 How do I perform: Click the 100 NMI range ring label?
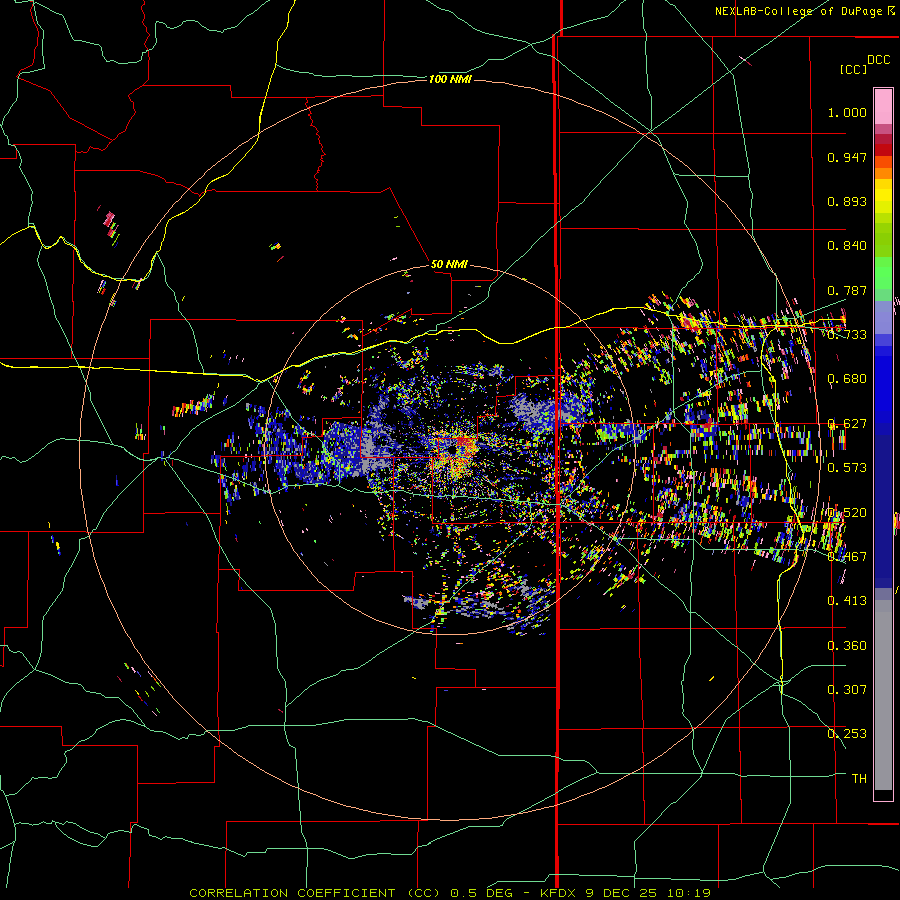click(x=450, y=79)
